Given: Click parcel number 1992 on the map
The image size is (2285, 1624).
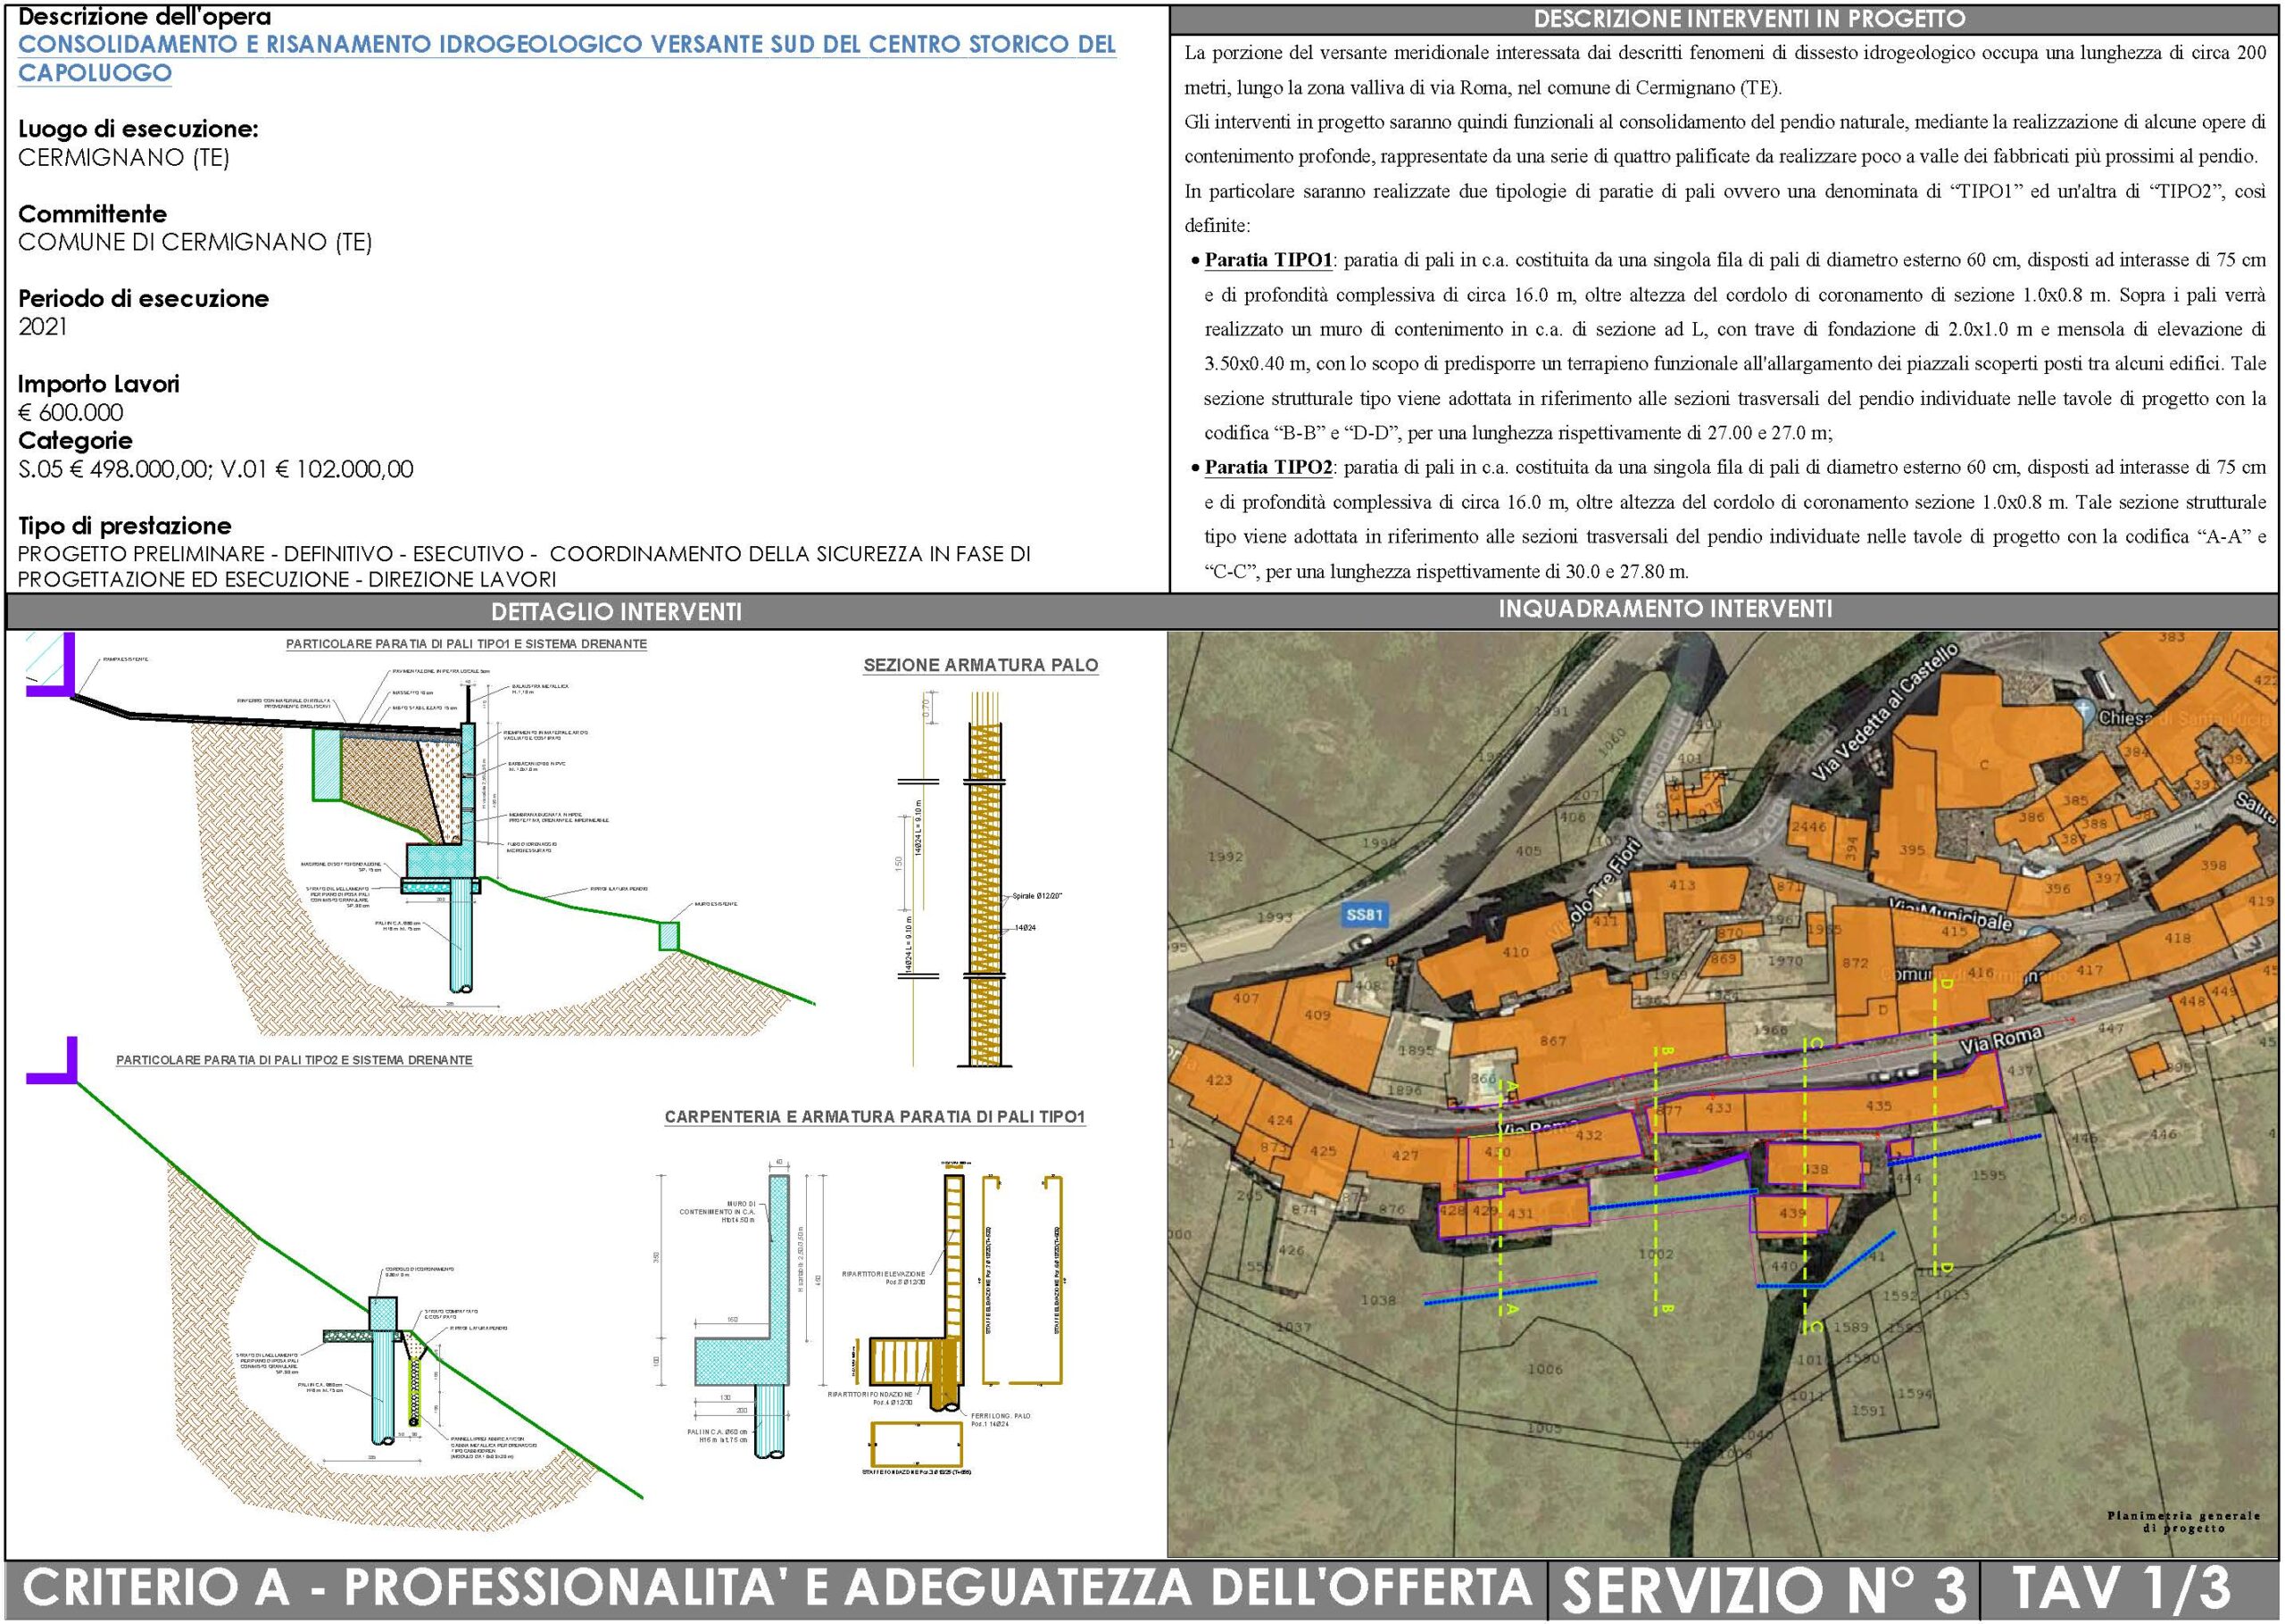Looking at the screenshot, I should (1225, 856).
